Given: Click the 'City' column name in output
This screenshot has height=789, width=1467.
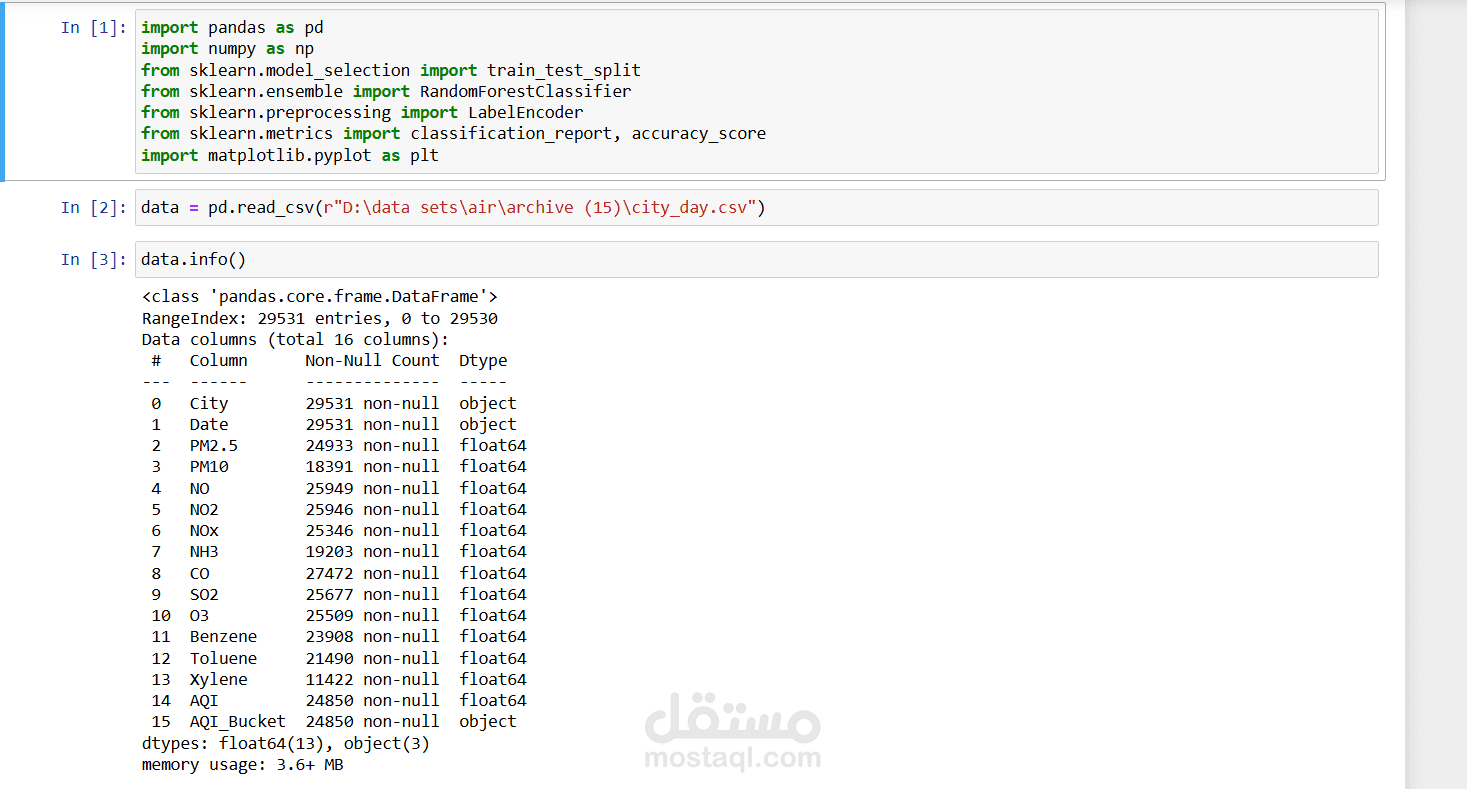Looking at the screenshot, I should click(209, 404).
